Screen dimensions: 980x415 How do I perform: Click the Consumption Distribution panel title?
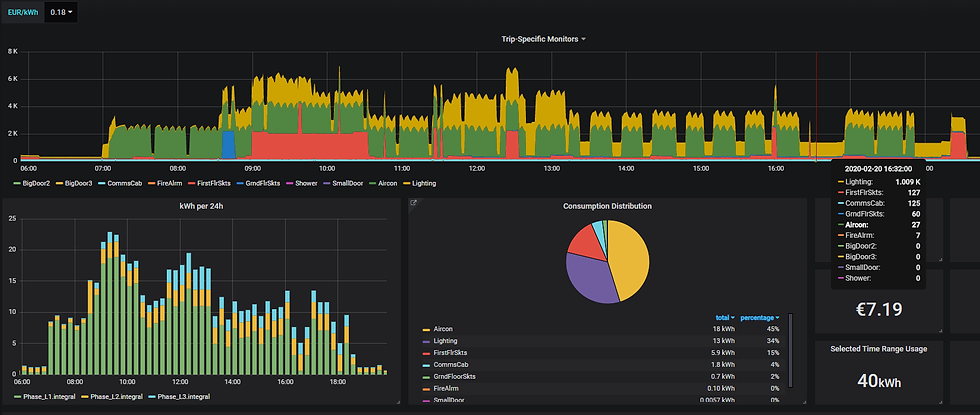coord(607,206)
